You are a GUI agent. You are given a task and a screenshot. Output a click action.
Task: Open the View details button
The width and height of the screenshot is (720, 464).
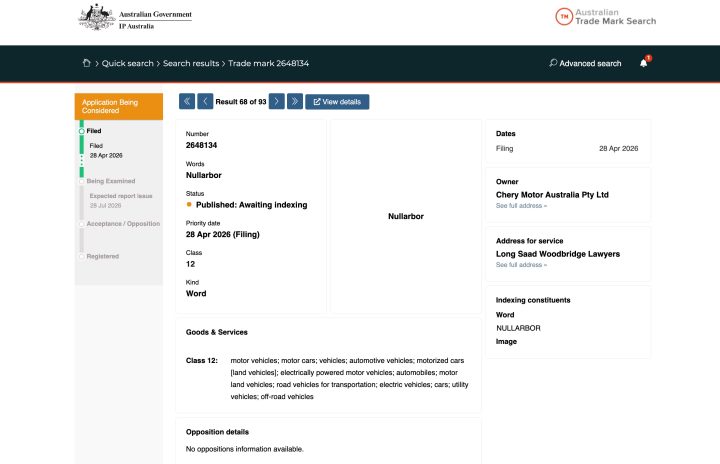click(337, 102)
